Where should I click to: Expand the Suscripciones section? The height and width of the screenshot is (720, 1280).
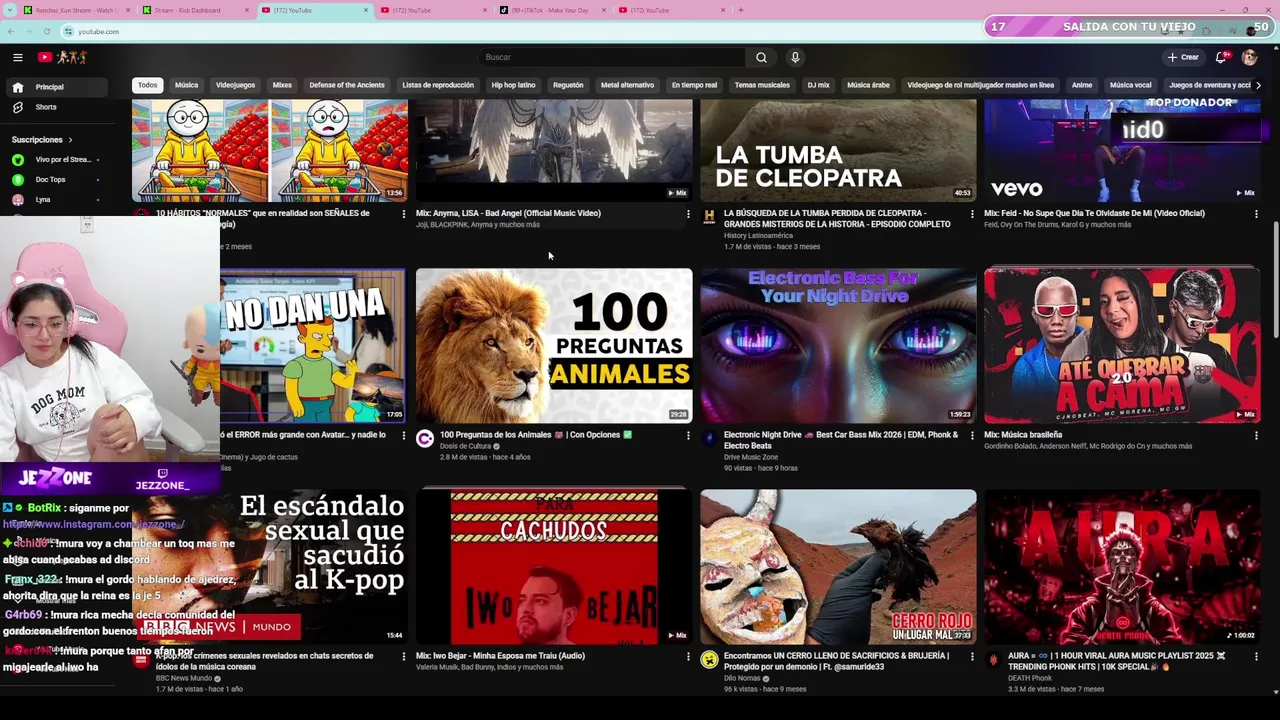point(42,140)
